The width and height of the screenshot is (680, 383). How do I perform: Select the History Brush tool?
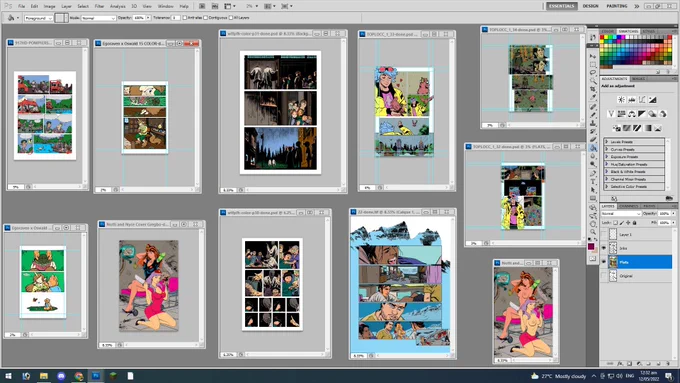coord(593,131)
